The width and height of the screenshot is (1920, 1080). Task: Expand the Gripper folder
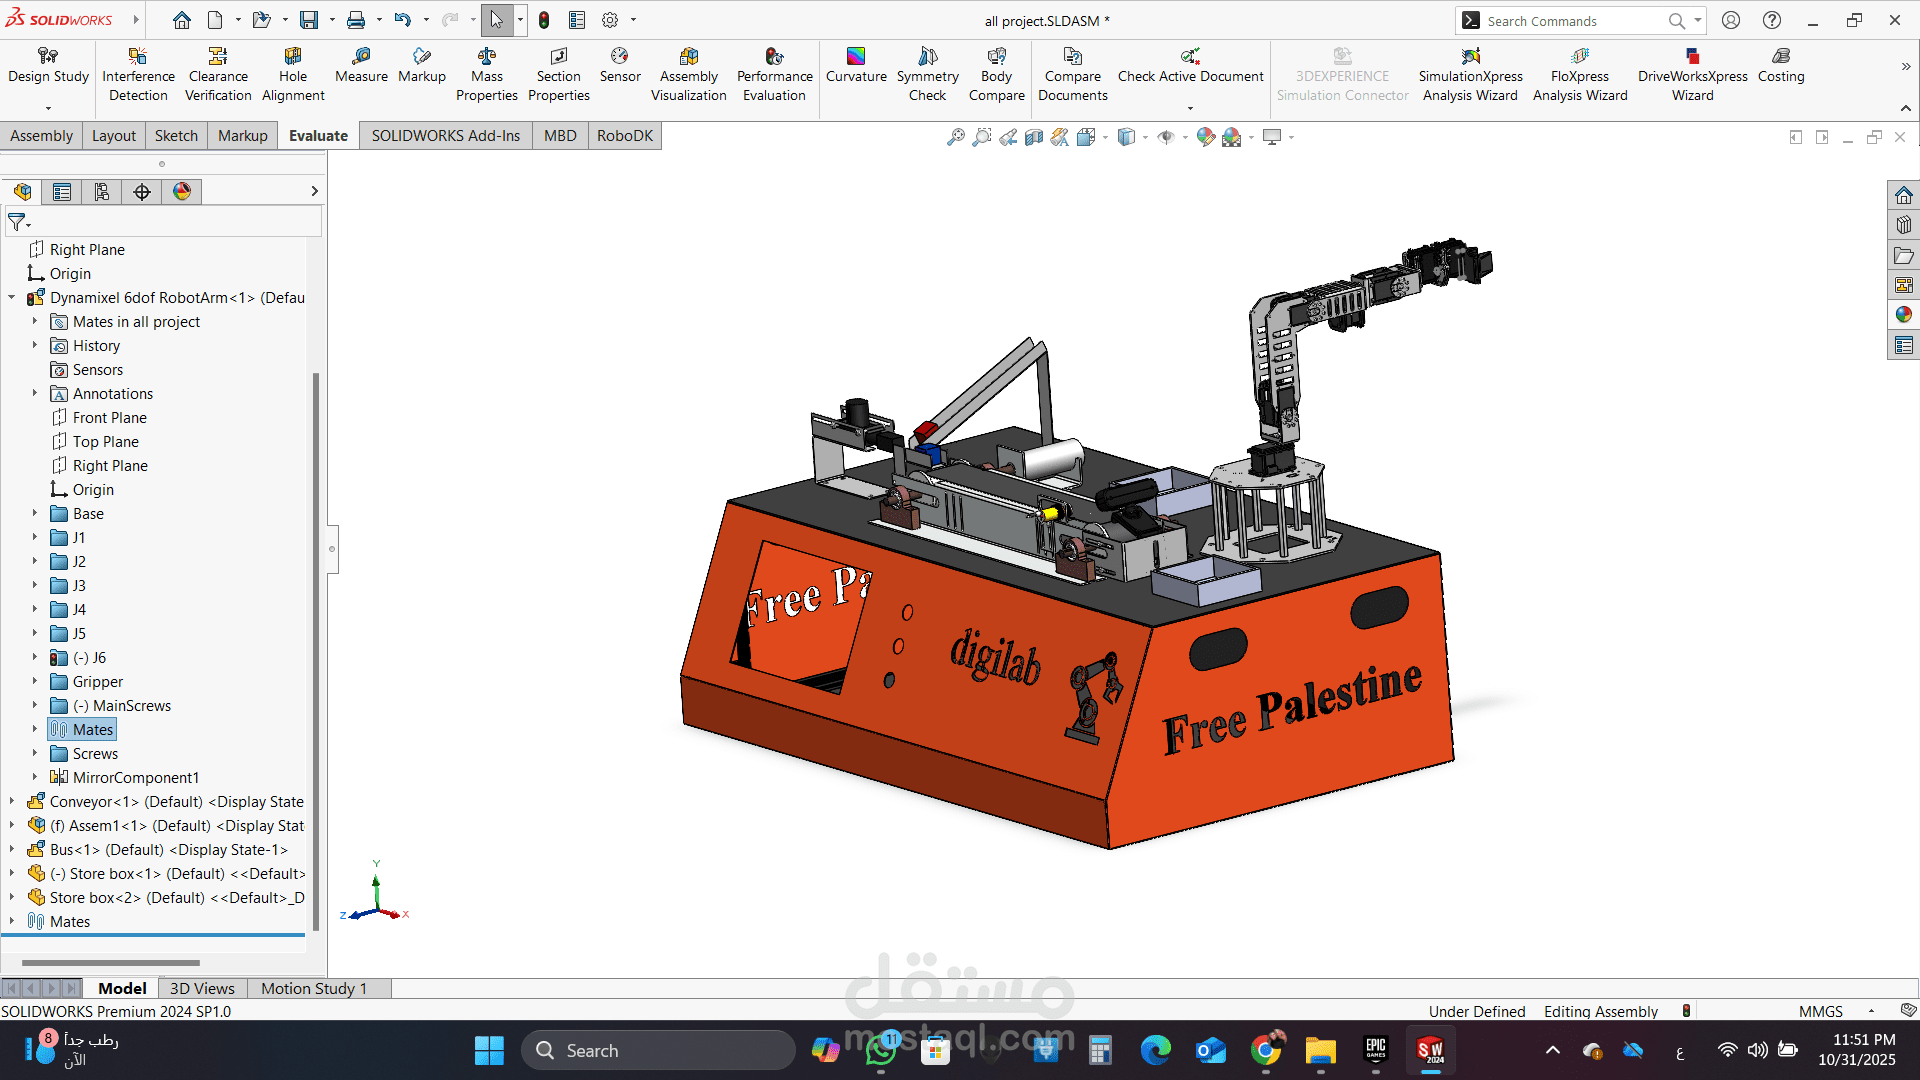pos(34,681)
